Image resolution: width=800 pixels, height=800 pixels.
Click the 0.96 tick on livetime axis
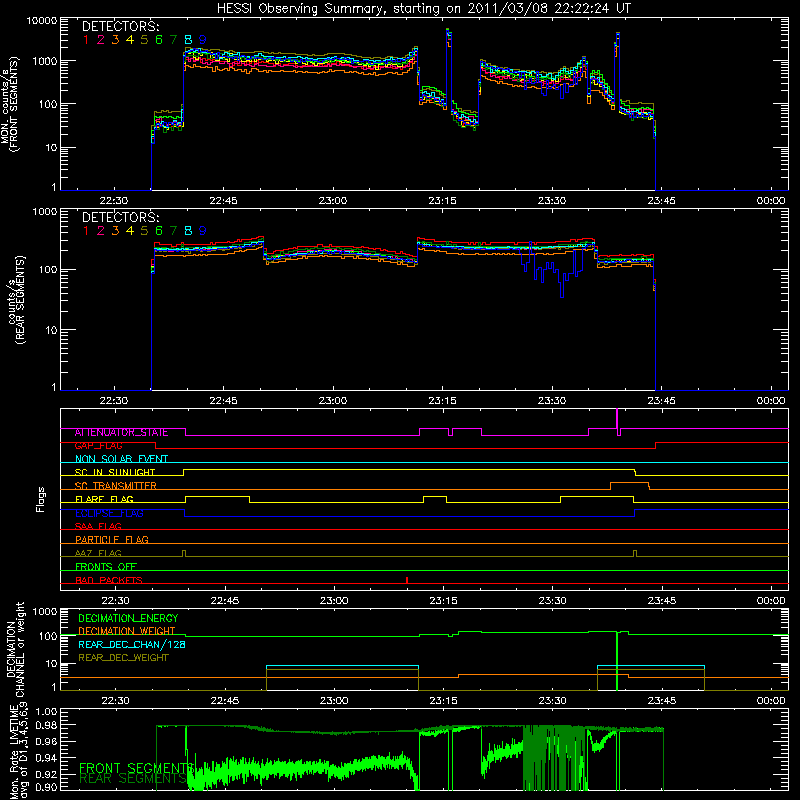(x=47, y=741)
